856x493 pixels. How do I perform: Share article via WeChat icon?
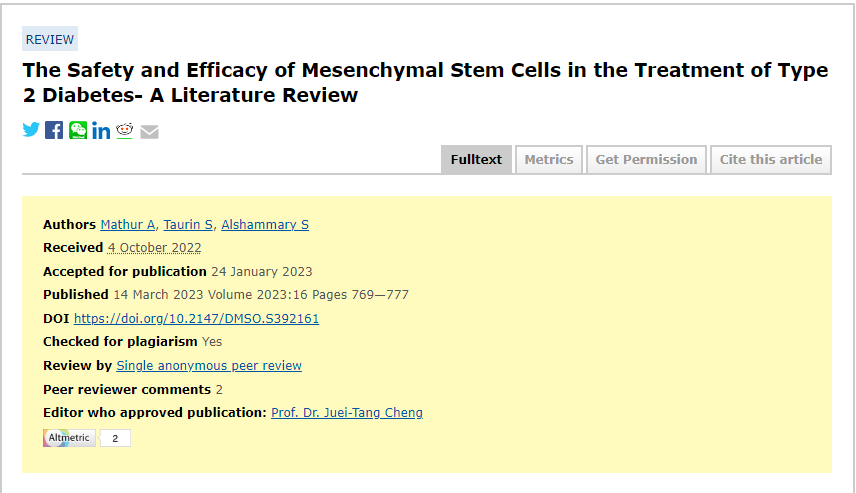(x=78, y=131)
